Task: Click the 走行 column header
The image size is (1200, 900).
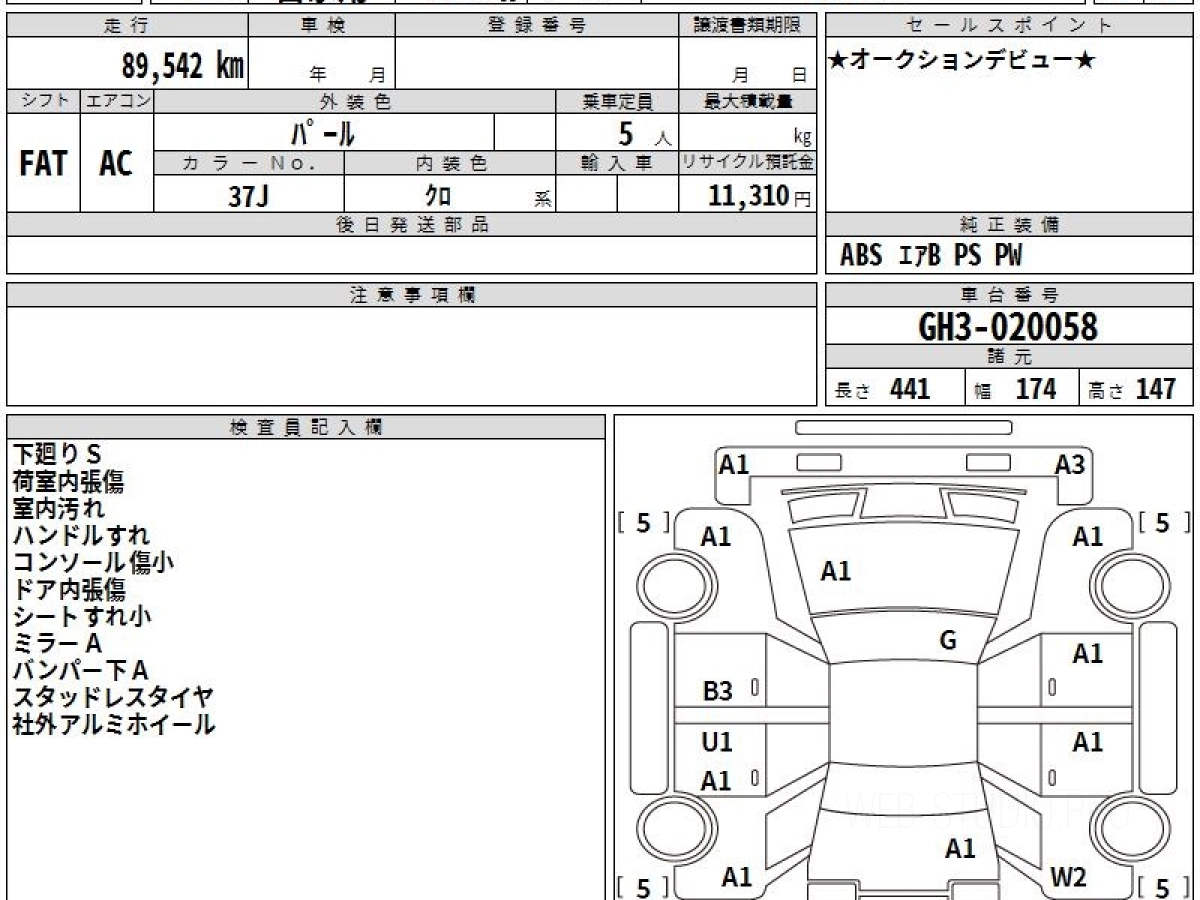Action: pyautogui.click(x=126, y=26)
